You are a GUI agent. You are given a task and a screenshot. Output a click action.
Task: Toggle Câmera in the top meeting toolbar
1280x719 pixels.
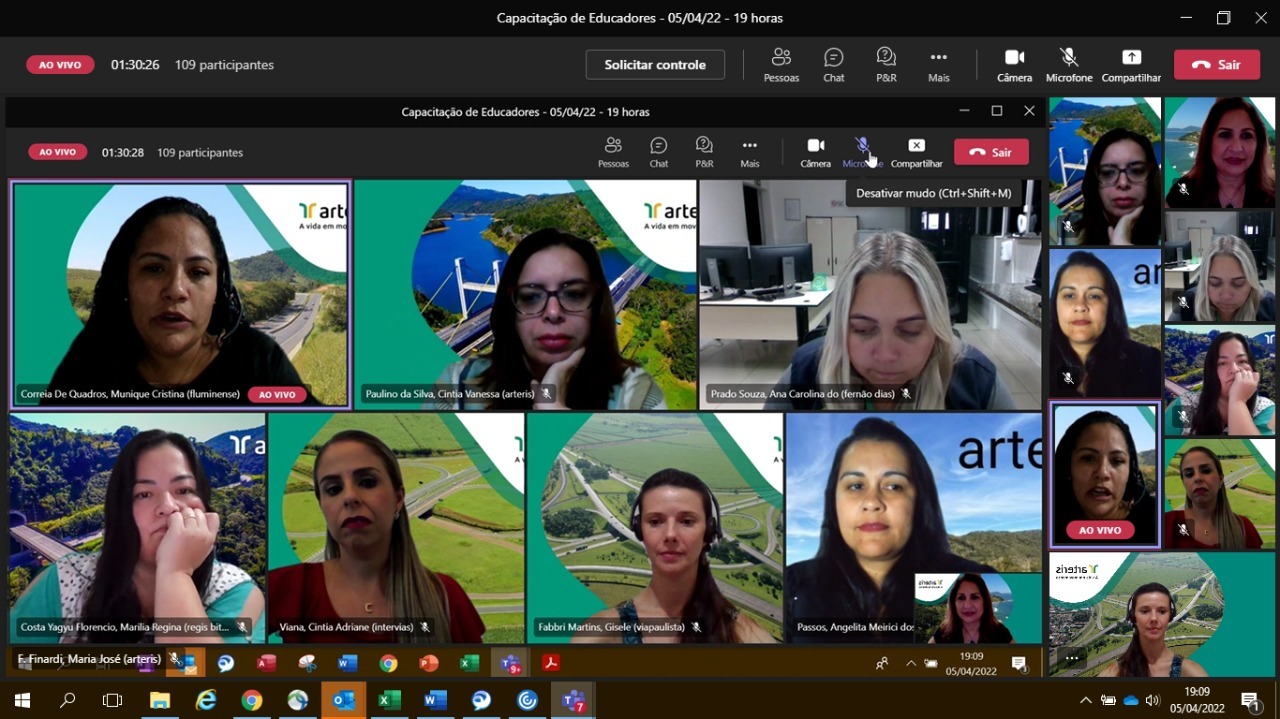pyautogui.click(x=1014, y=64)
